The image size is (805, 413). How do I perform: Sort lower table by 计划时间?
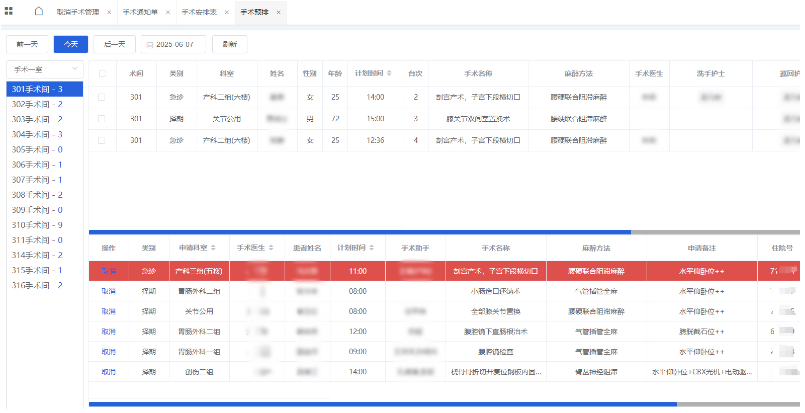371,248
